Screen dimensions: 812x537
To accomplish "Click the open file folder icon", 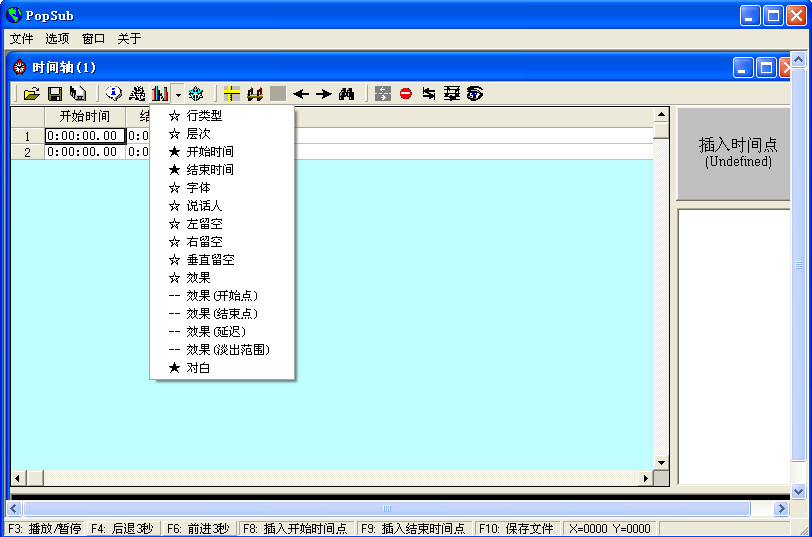I will pos(32,93).
